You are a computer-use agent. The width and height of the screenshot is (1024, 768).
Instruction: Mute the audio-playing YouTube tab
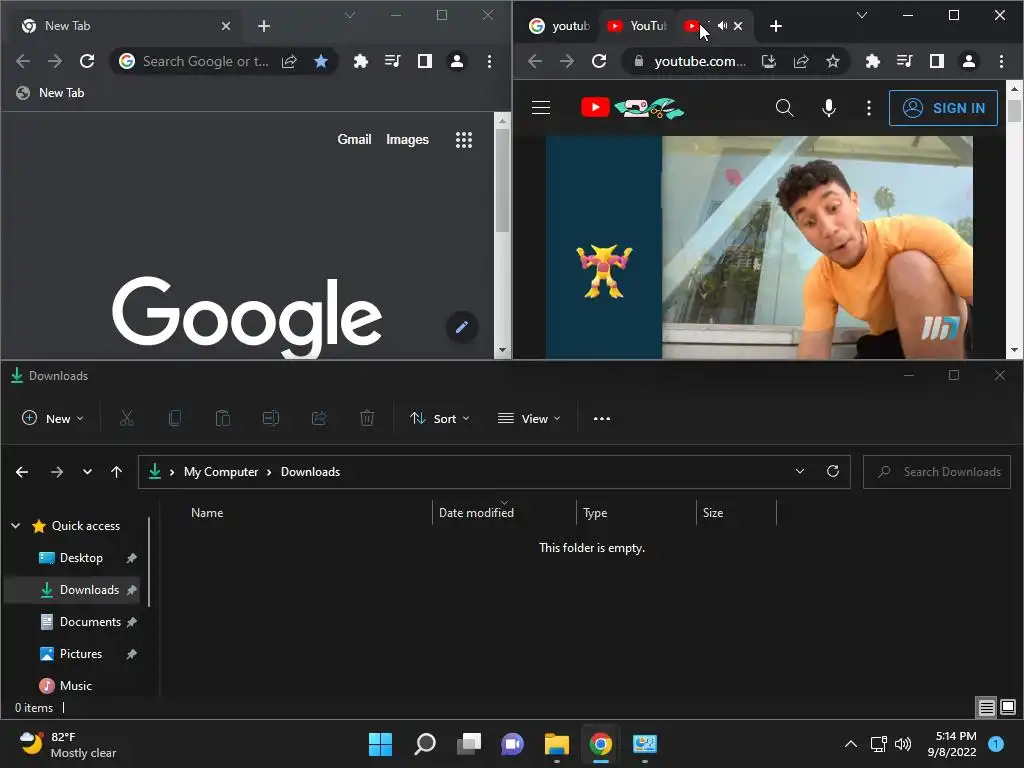point(722,25)
